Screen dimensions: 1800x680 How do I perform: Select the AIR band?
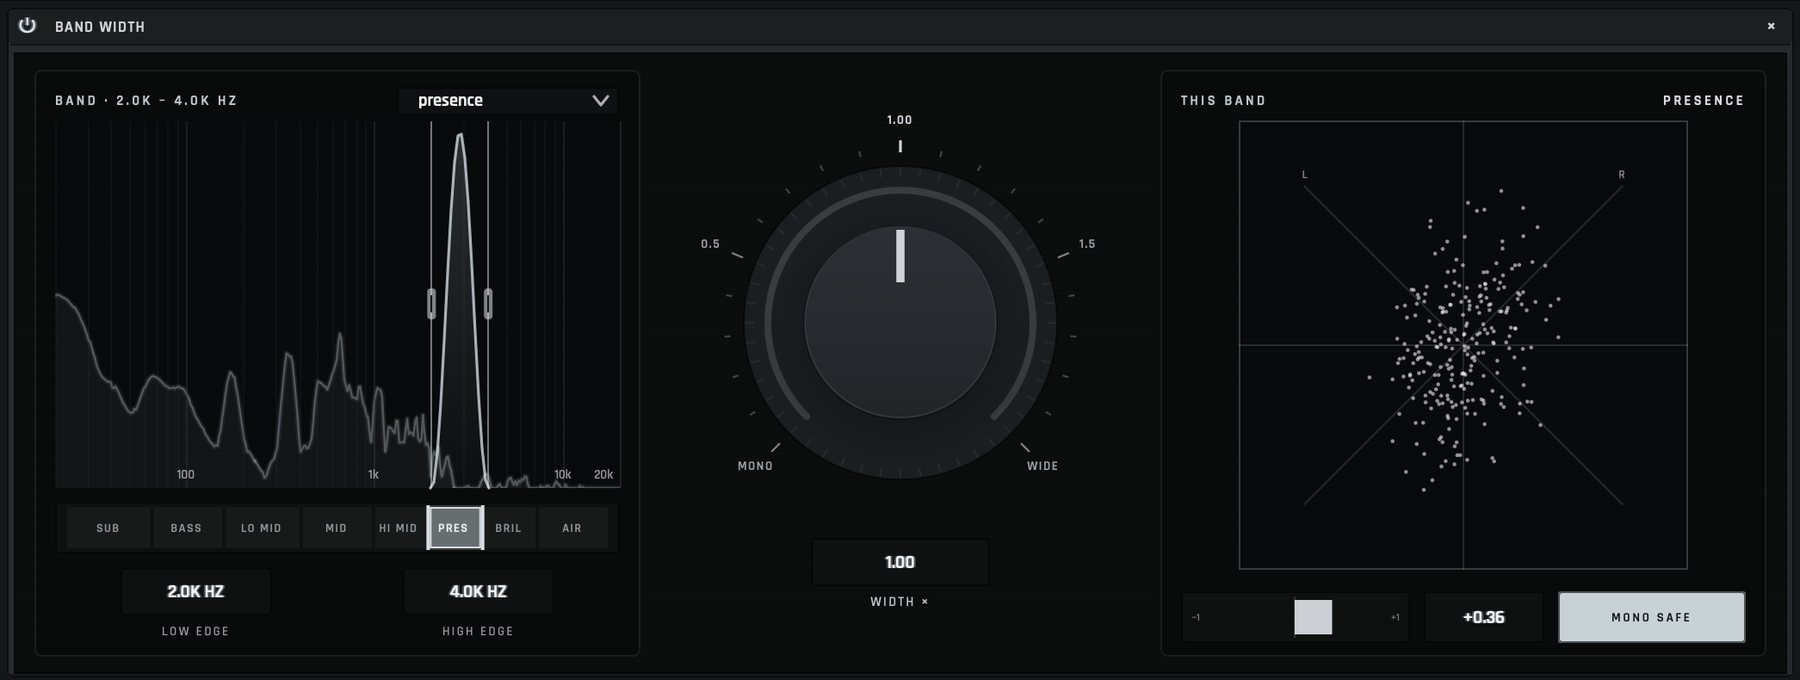(572, 528)
